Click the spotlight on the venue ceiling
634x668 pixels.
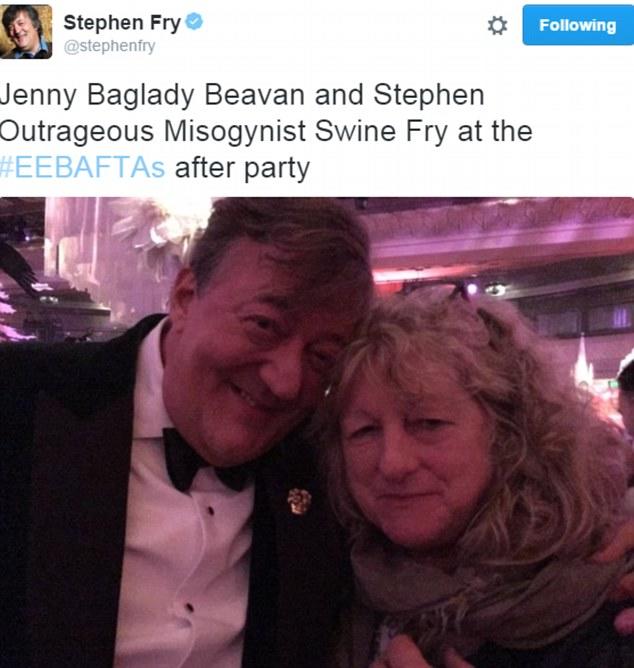point(473,289)
